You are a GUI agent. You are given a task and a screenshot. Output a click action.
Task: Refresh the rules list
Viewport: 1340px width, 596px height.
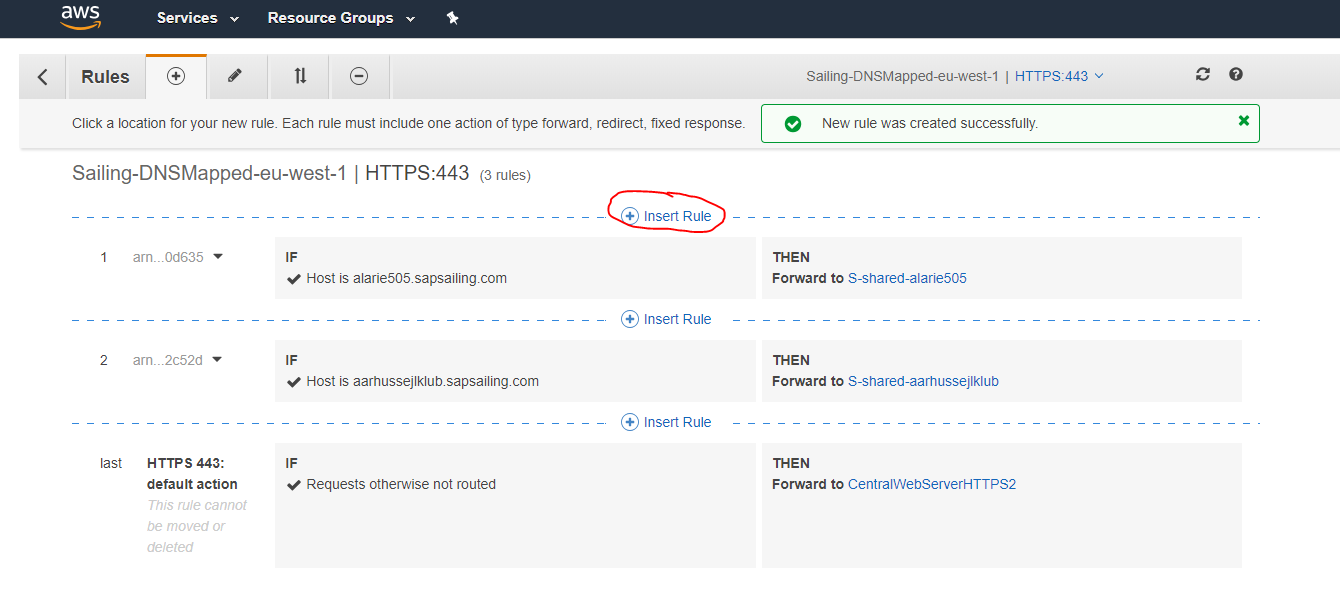pos(1203,75)
